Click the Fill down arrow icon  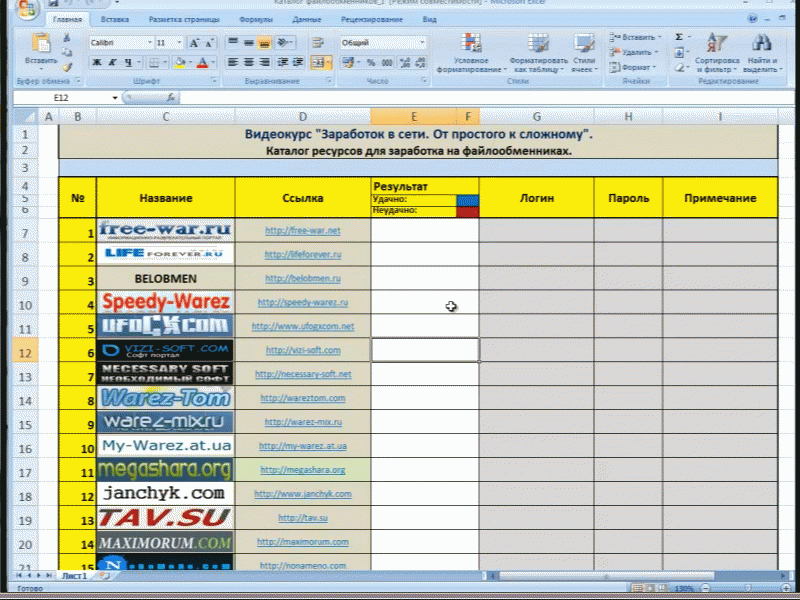click(x=679, y=53)
